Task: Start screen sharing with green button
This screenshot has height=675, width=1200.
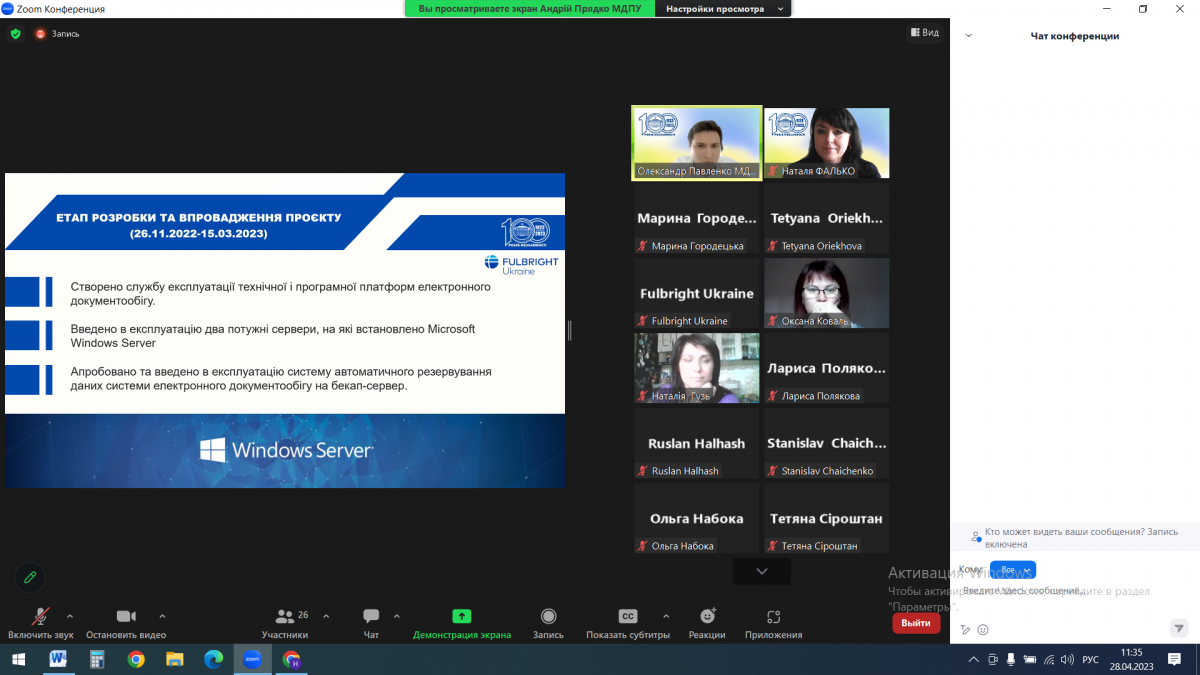Action: (x=461, y=617)
